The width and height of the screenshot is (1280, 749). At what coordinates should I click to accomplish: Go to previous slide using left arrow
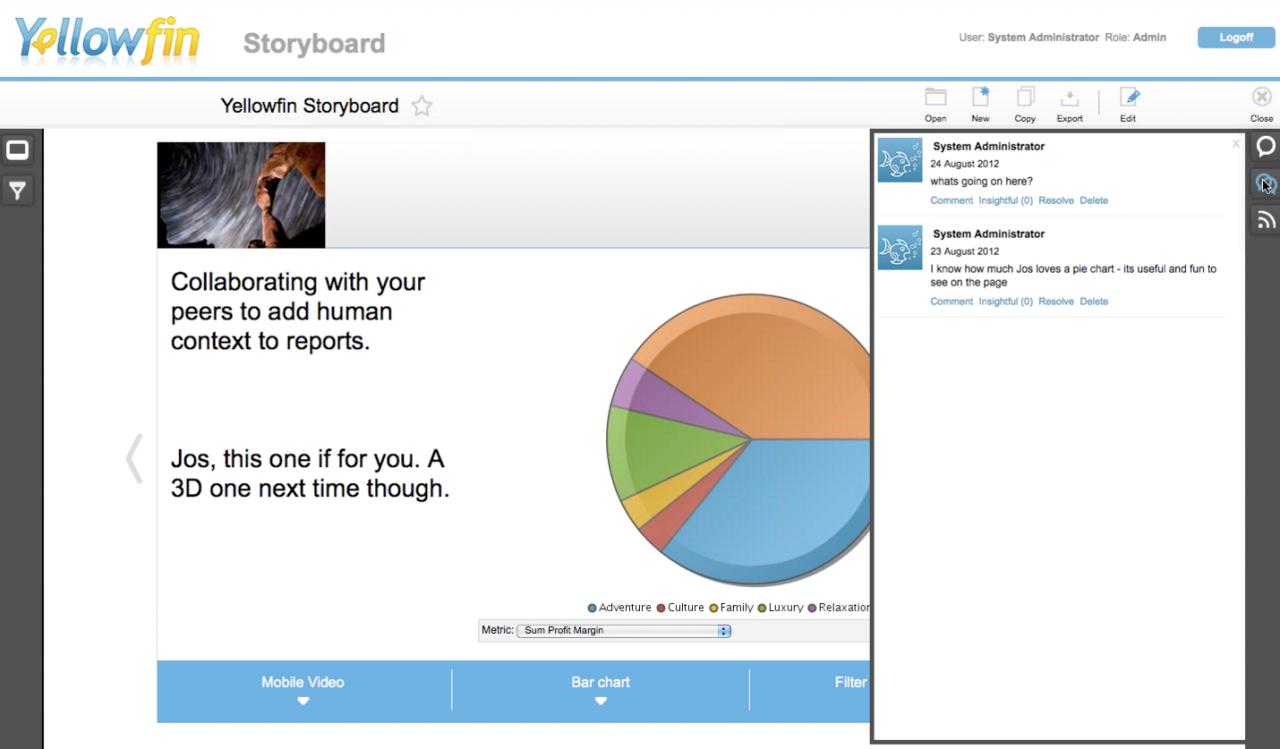(x=134, y=459)
